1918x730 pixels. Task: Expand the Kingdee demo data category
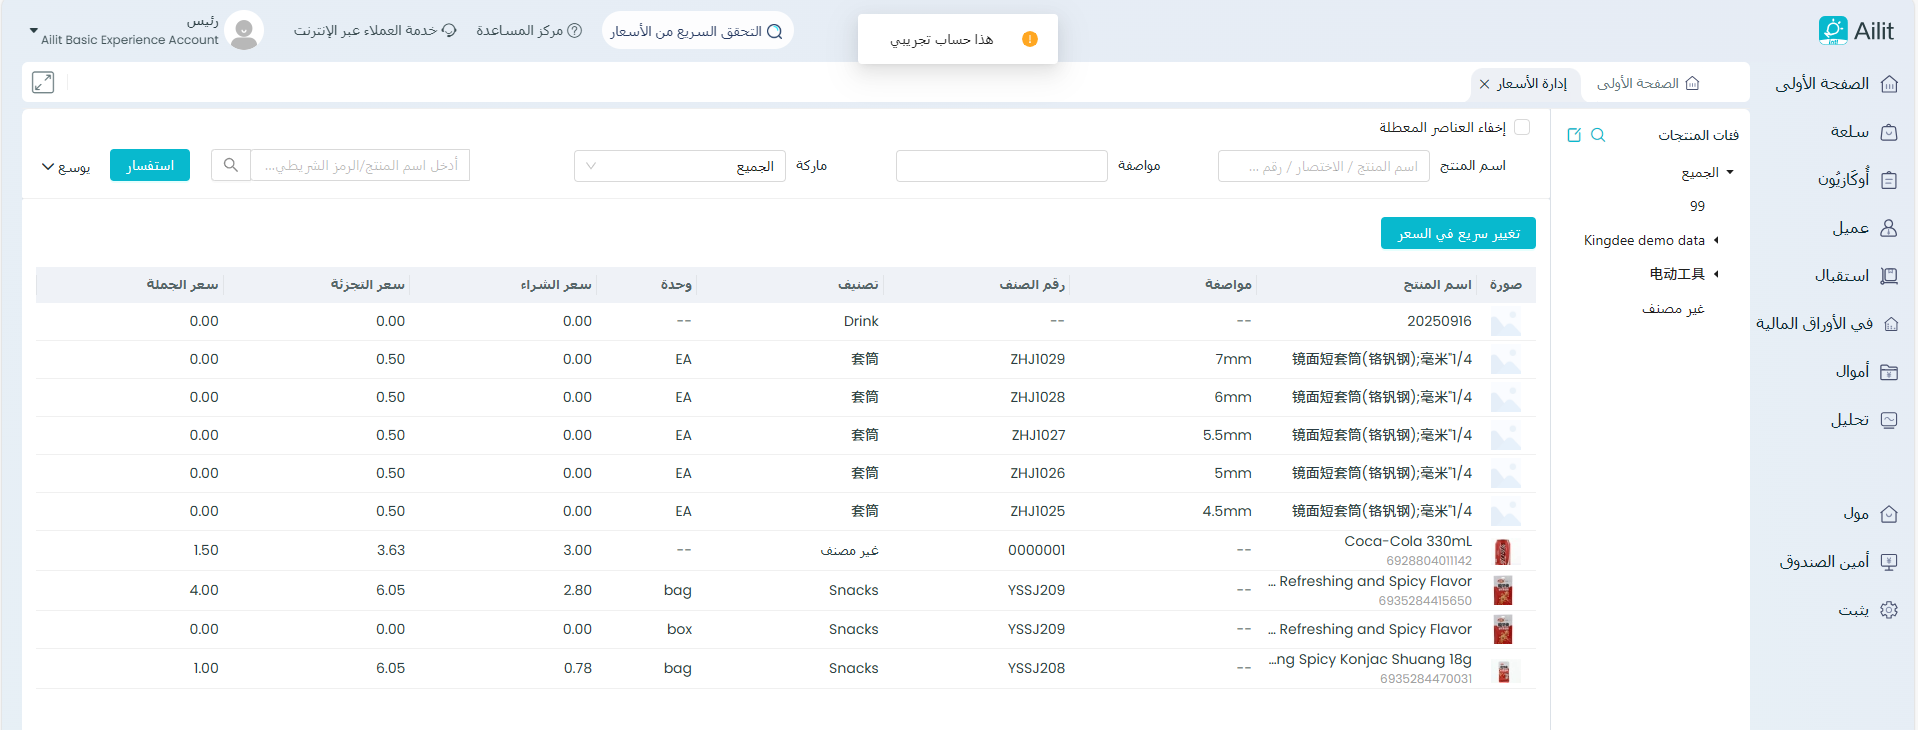(1716, 240)
